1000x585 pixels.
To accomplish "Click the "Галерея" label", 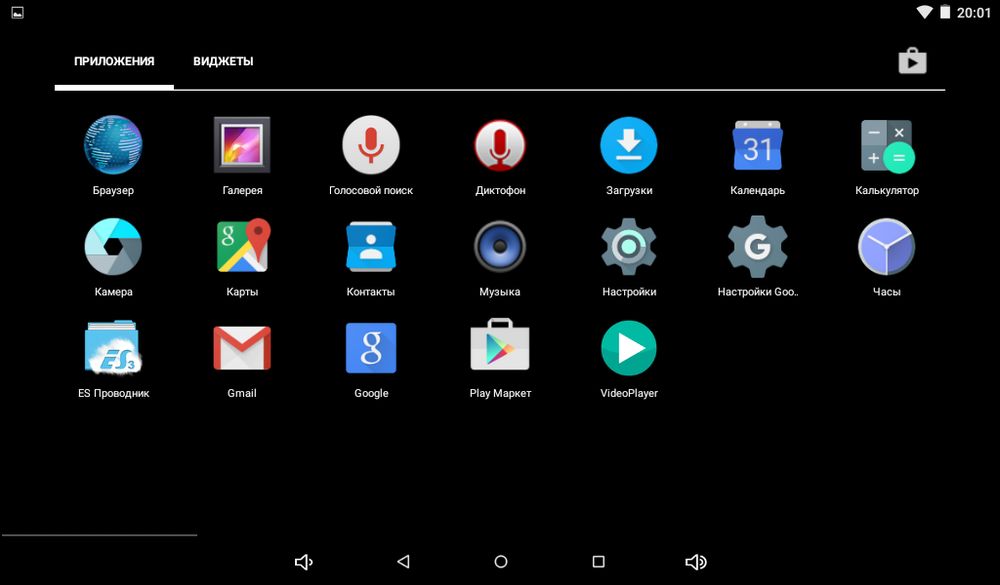I will tap(242, 190).
